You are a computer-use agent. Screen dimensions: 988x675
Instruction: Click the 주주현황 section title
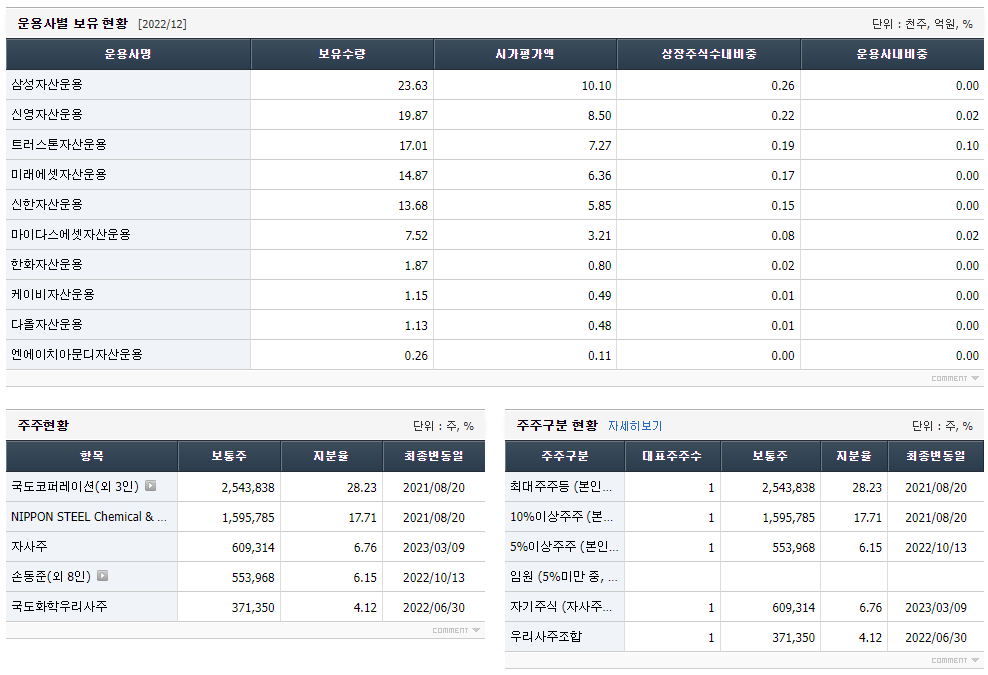43,425
